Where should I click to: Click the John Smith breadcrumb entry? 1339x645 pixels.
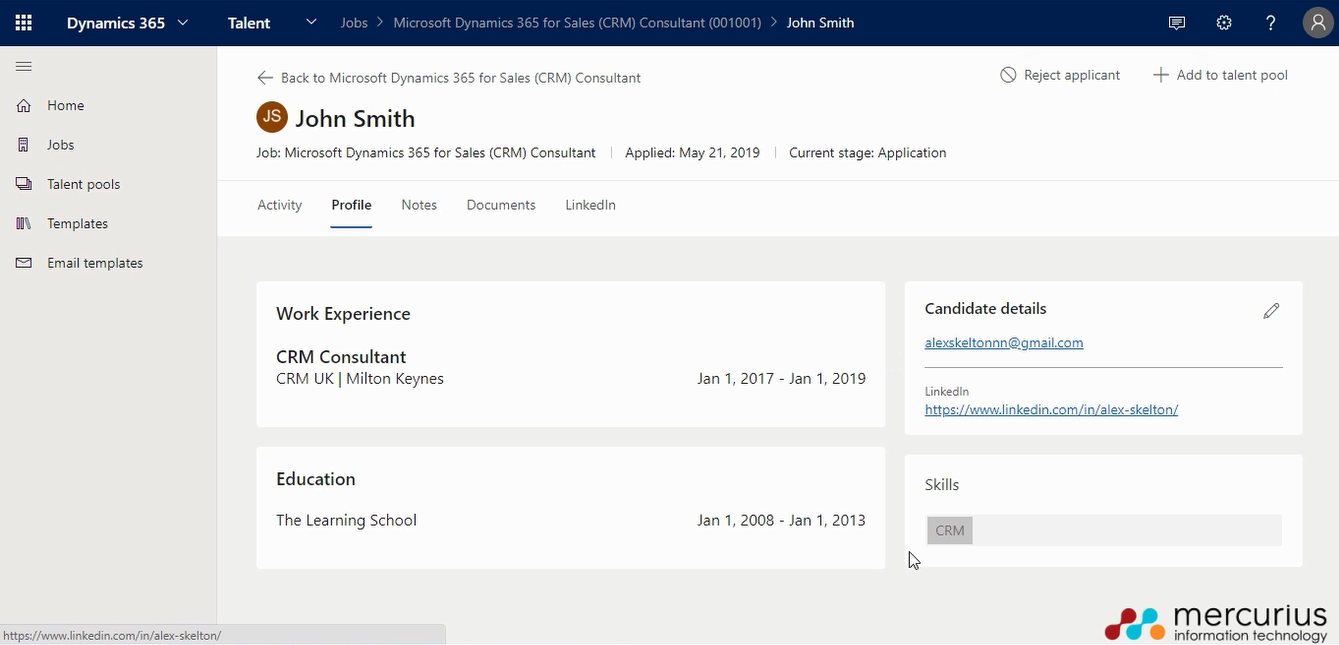tap(820, 22)
